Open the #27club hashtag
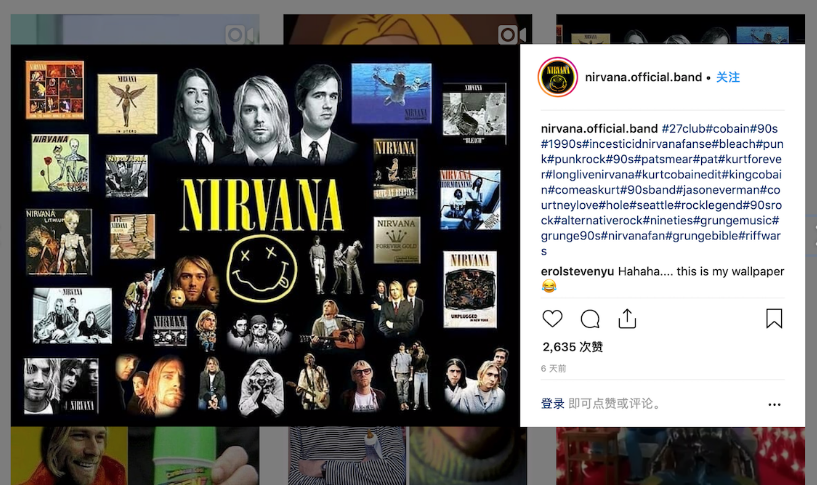Viewport: 817px width, 486px height. (x=684, y=129)
